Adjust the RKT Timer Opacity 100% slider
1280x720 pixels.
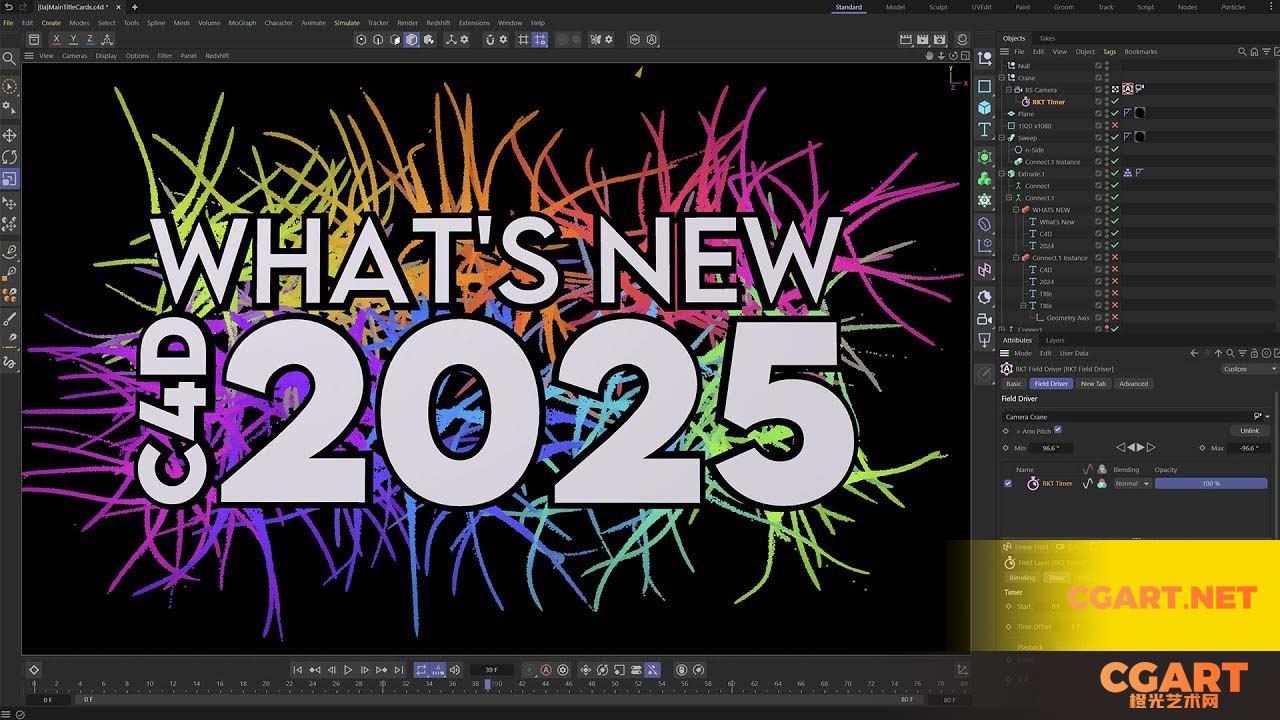point(1211,483)
